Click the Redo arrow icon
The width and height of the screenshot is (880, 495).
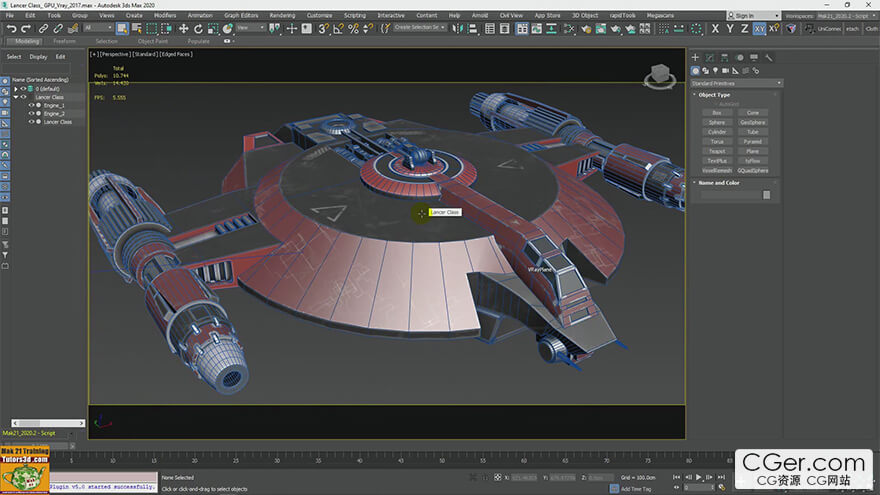26,29
